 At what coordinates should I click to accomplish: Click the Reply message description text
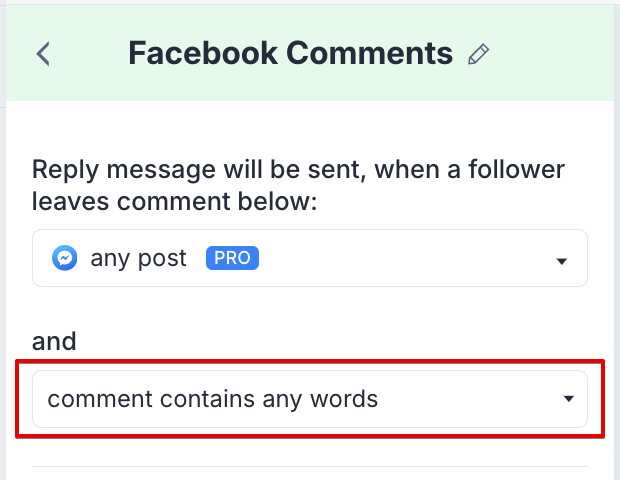(298, 186)
